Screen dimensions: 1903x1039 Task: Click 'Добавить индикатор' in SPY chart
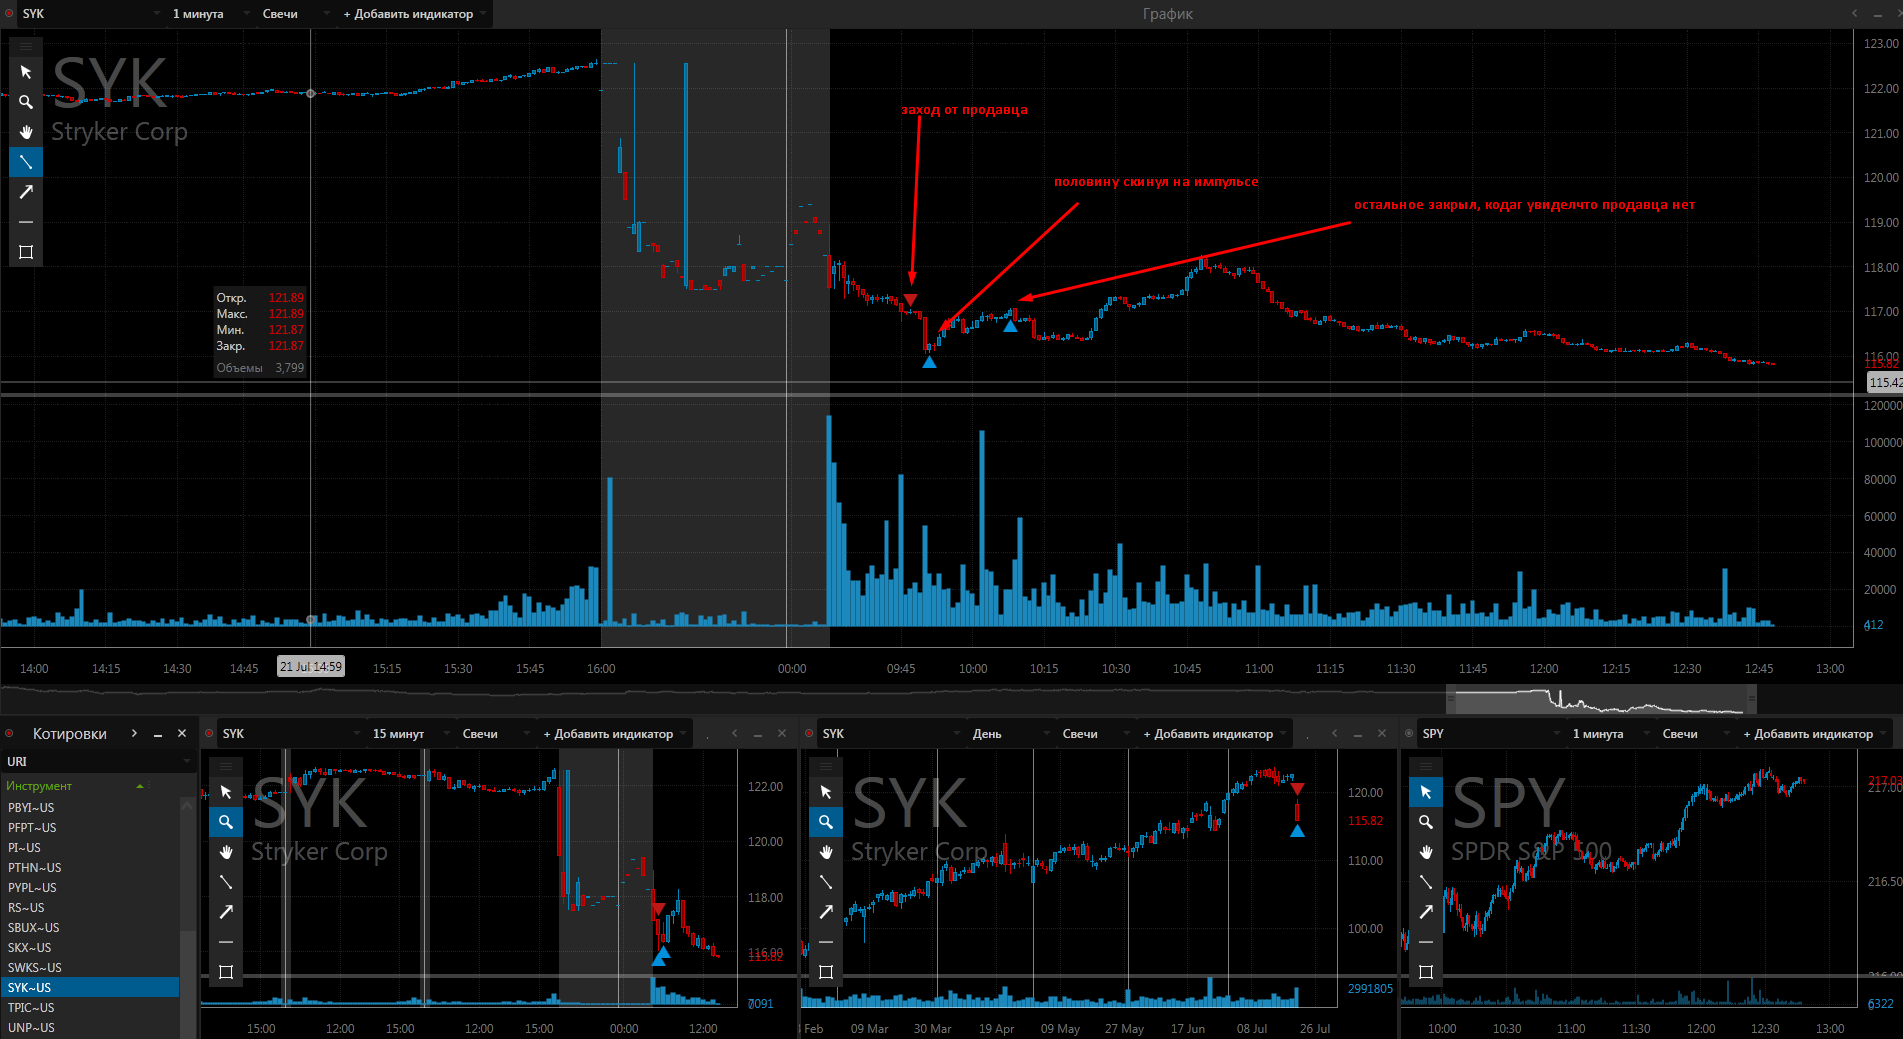pos(1814,734)
